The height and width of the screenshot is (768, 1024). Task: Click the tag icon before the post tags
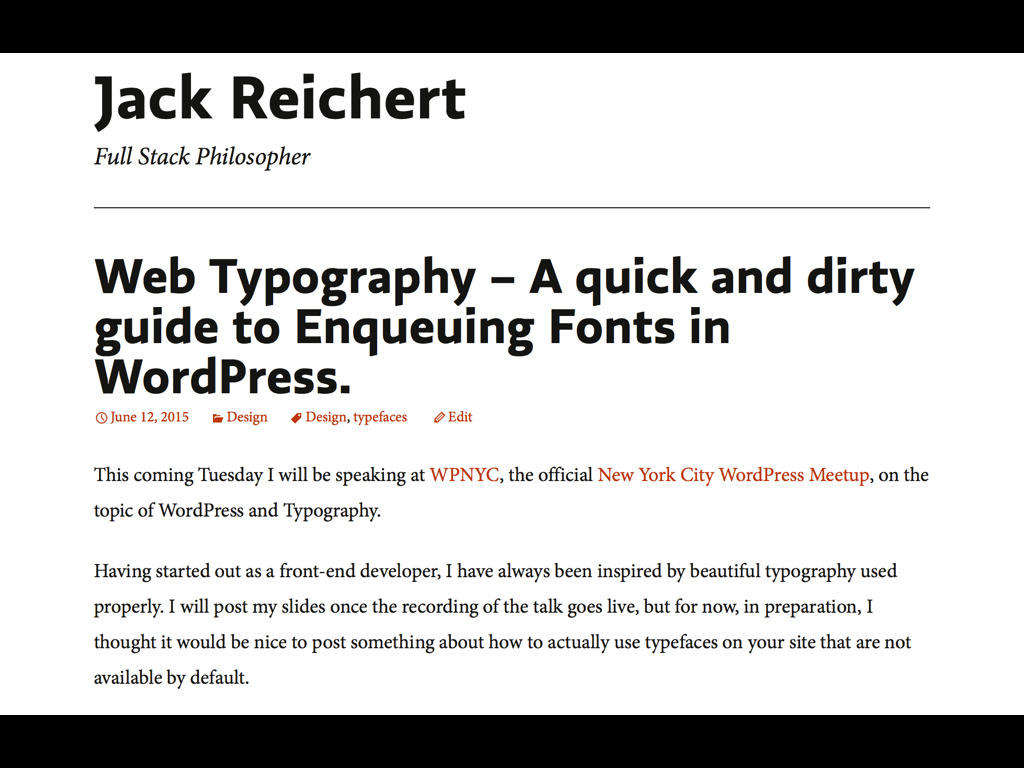(x=296, y=418)
